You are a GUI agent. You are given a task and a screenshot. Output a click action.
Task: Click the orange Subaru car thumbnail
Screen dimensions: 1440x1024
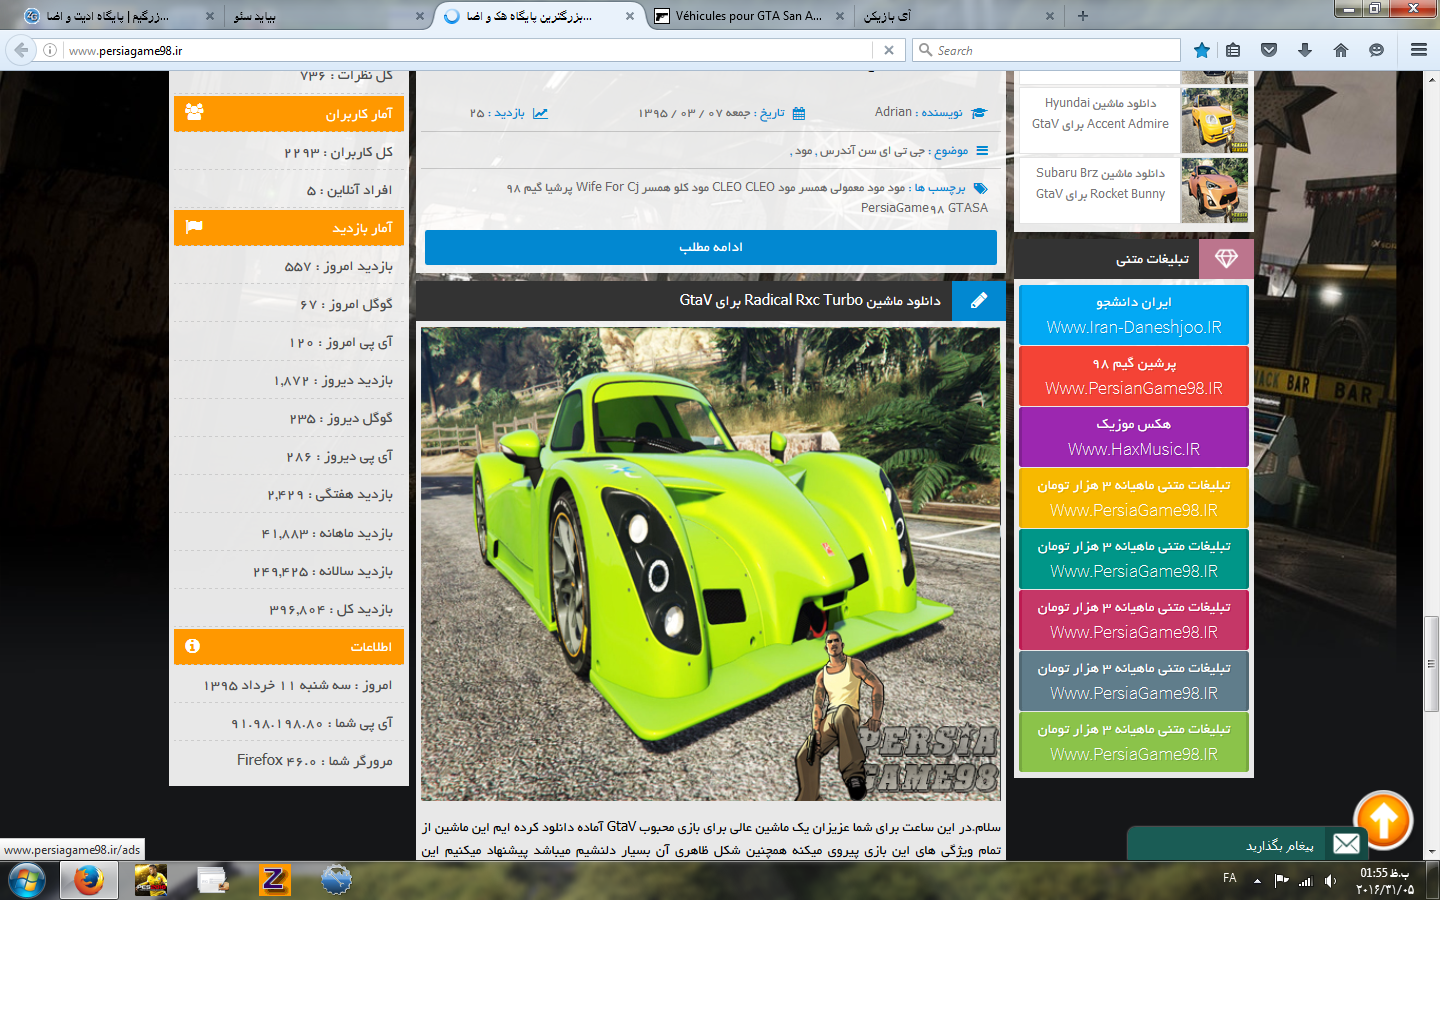coord(1214,190)
